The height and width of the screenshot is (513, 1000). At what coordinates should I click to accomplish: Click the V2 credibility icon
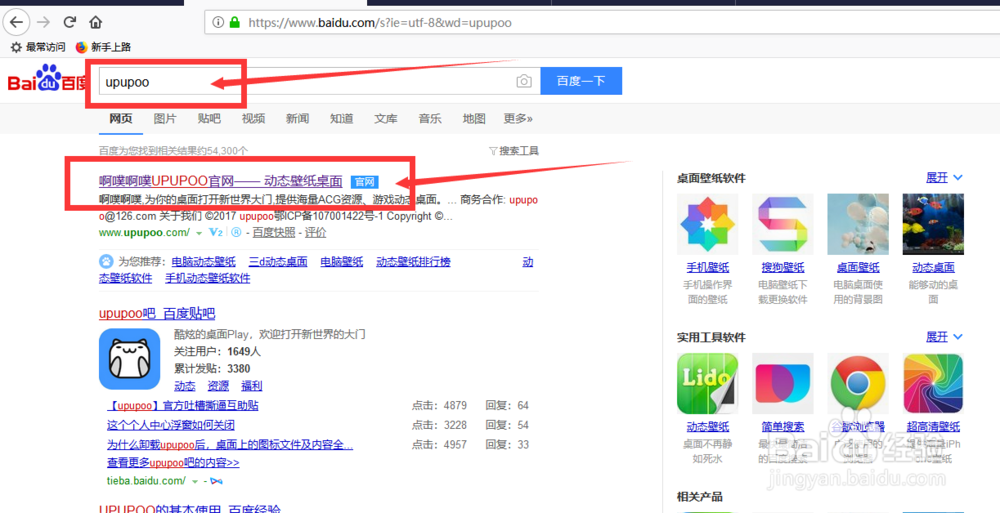(216, 233)
